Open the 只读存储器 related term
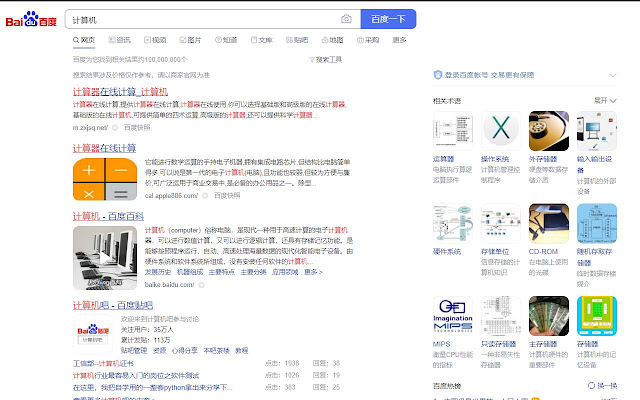Screen dimensions: 640x400 click(498, 344)
